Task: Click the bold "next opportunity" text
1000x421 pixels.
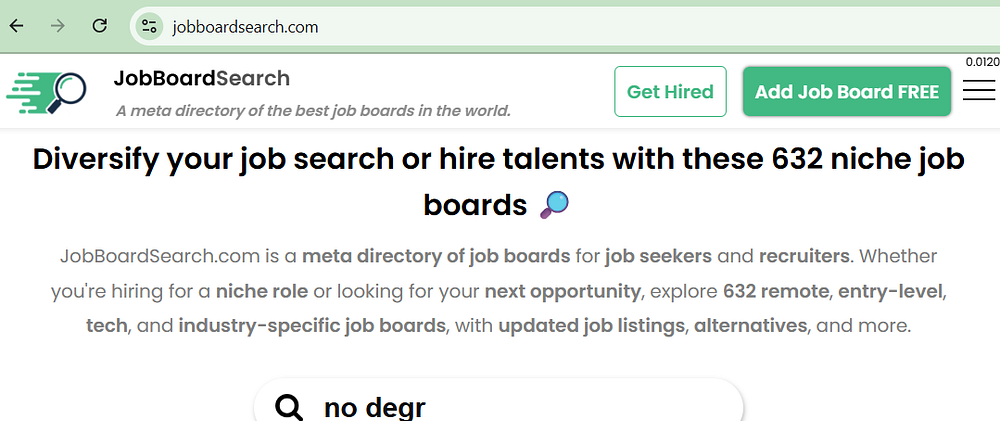Action: click(562, 292)
